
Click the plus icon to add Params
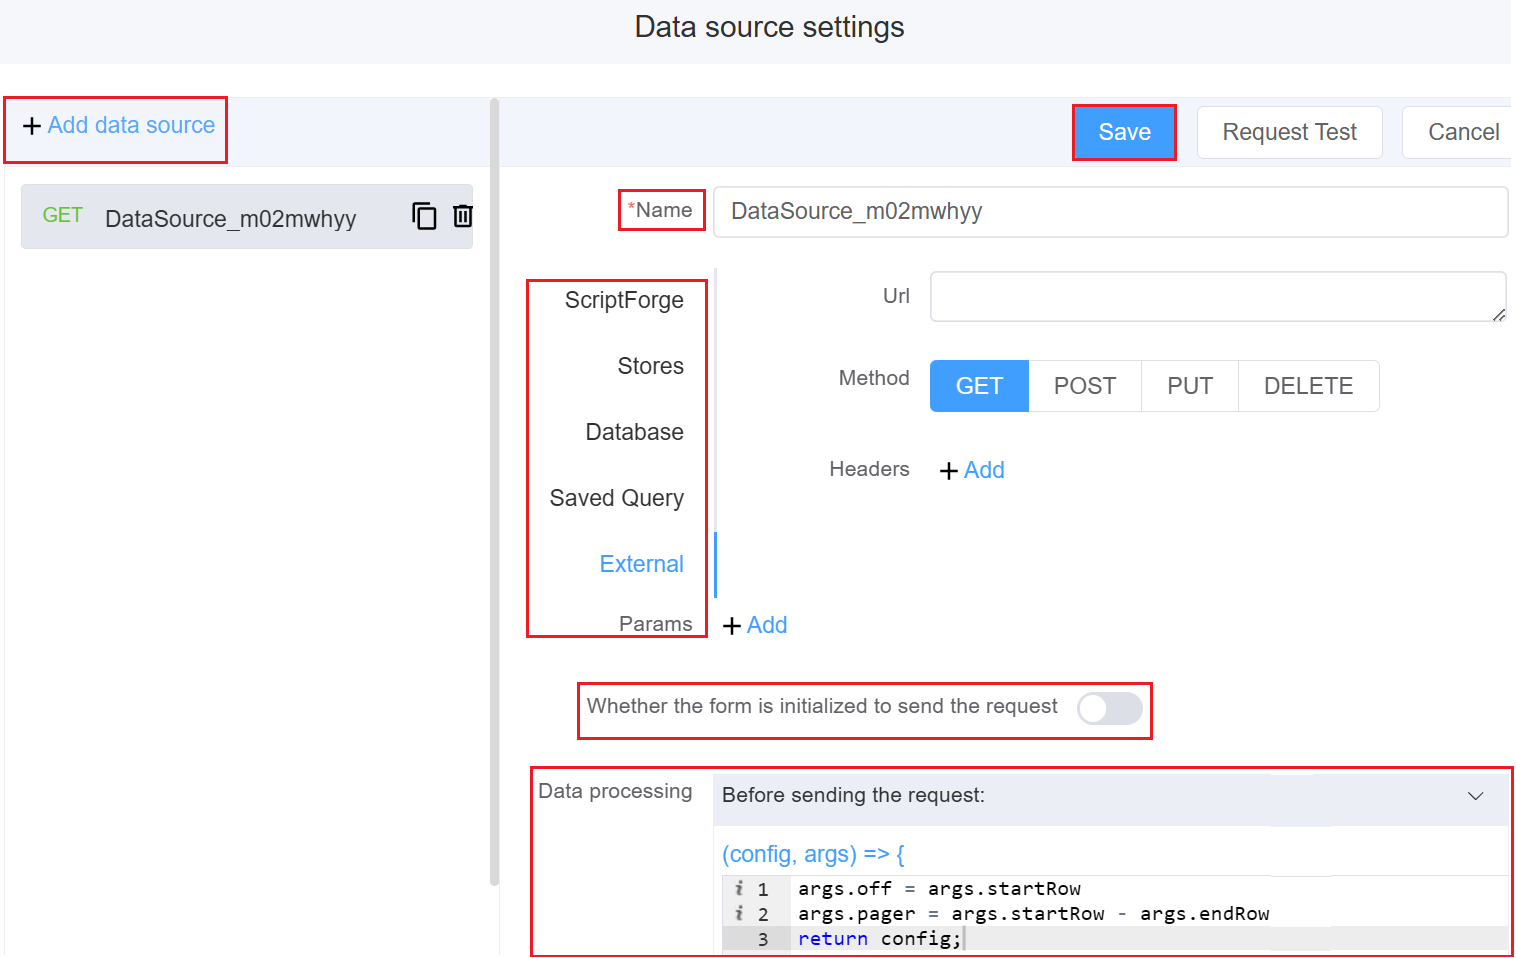[x=732, y=626]
